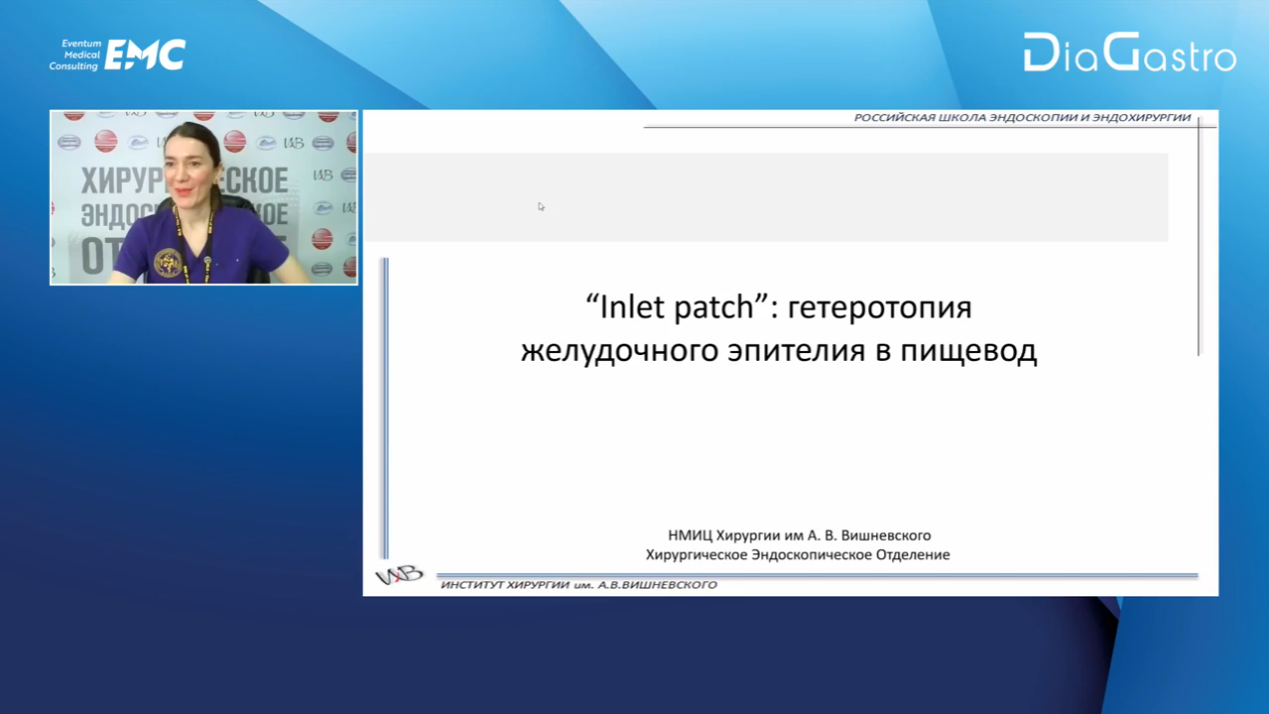Screen dimensions: 1269x714
Task: Click the mouse pointer in the gray banner
Action: [541, 207]
